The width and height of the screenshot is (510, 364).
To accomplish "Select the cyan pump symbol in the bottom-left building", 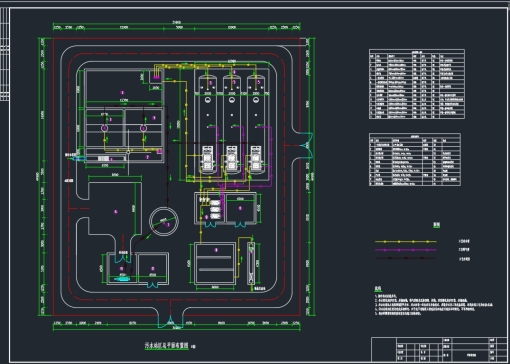I will tap(121, 278).
